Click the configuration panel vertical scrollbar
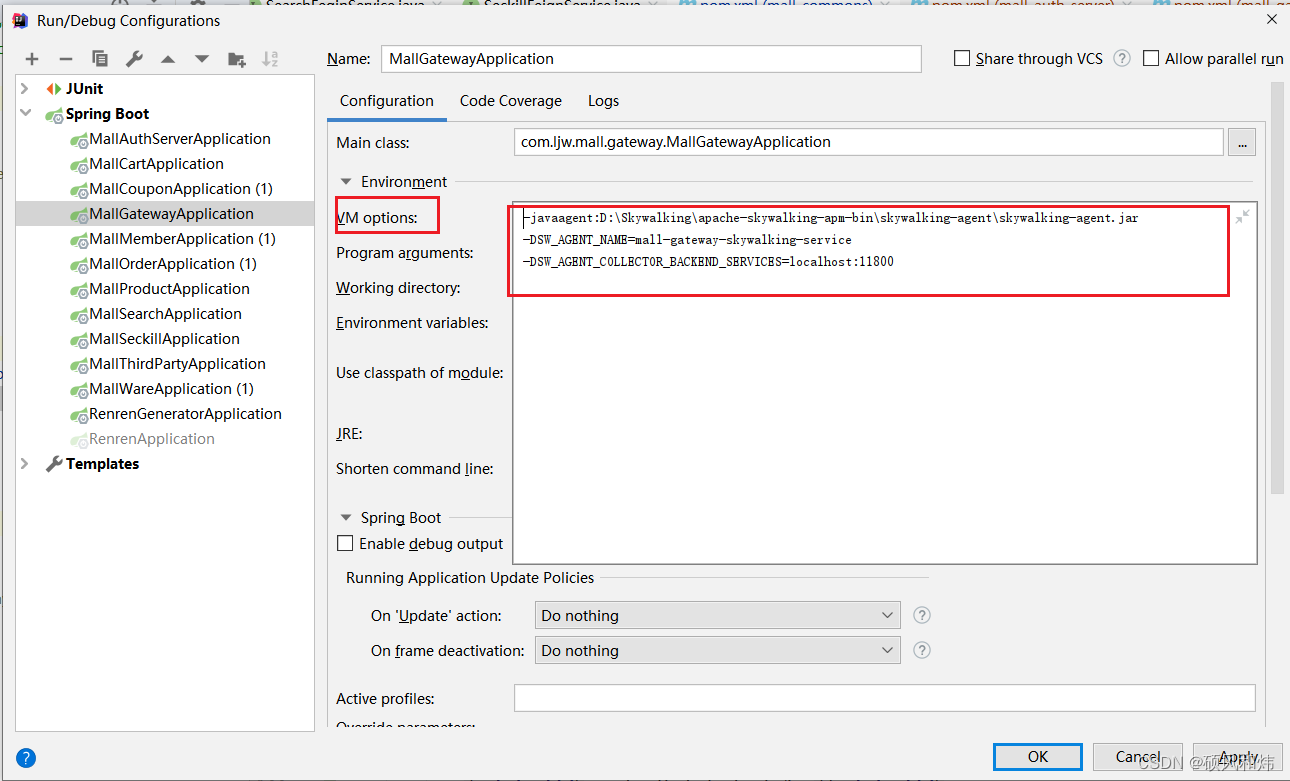The height and width of the screenshot is (781, 1290). 1277,290
